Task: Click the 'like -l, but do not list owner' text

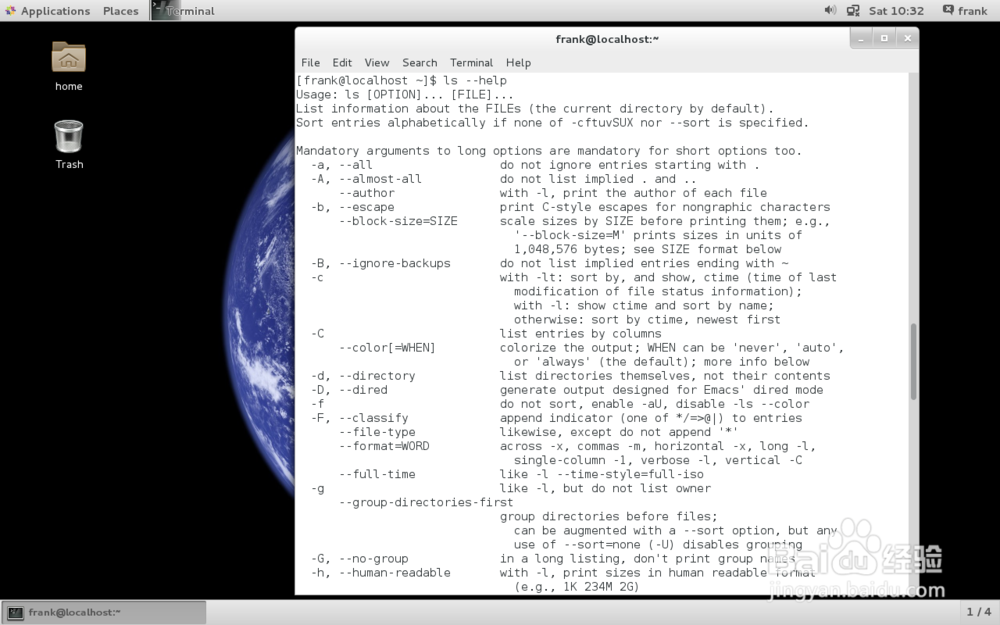Action: 605,488
